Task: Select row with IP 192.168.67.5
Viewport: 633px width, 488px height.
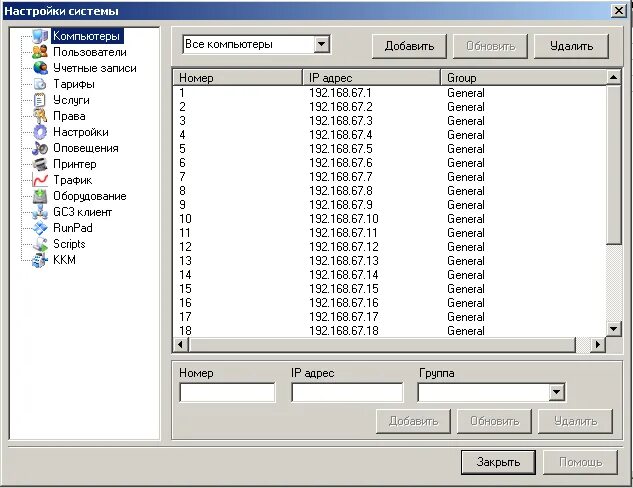Action: pyautogui.click(x=390, y=149)
